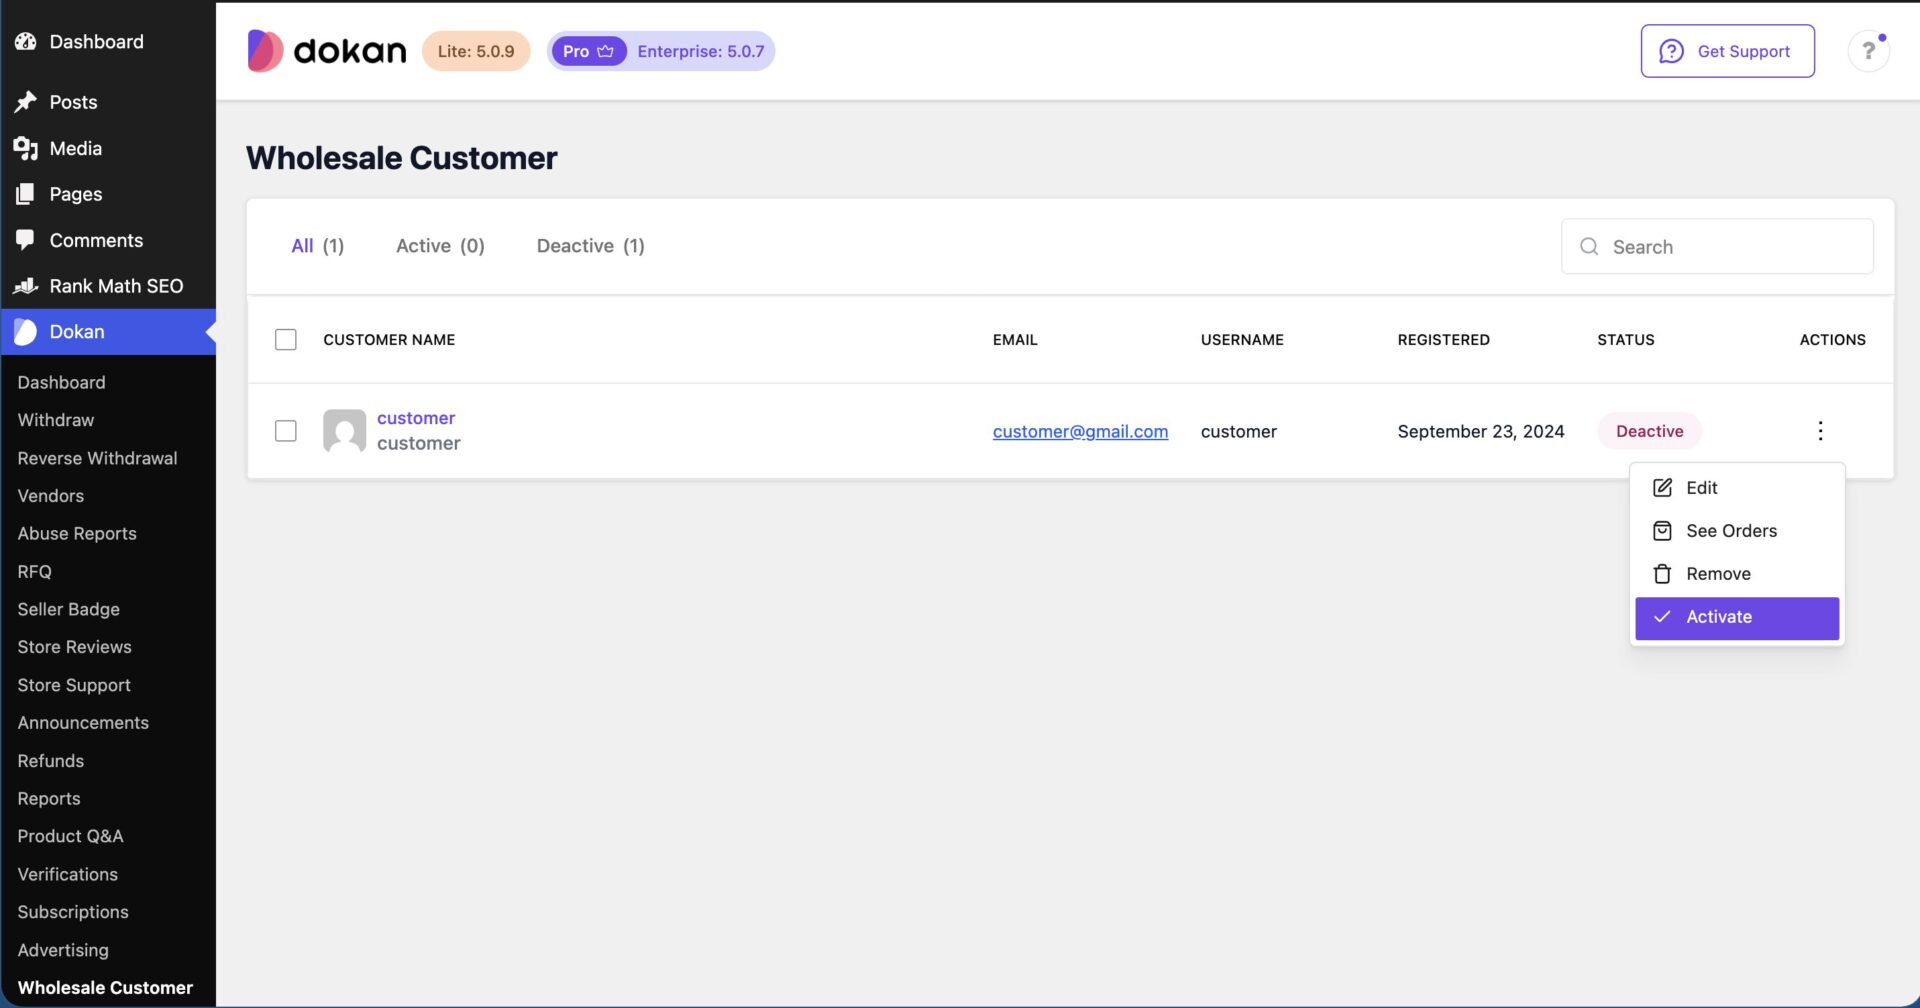Click the search magnifier icon
Screen dimensions: 1920x1008
[1589, 246]
